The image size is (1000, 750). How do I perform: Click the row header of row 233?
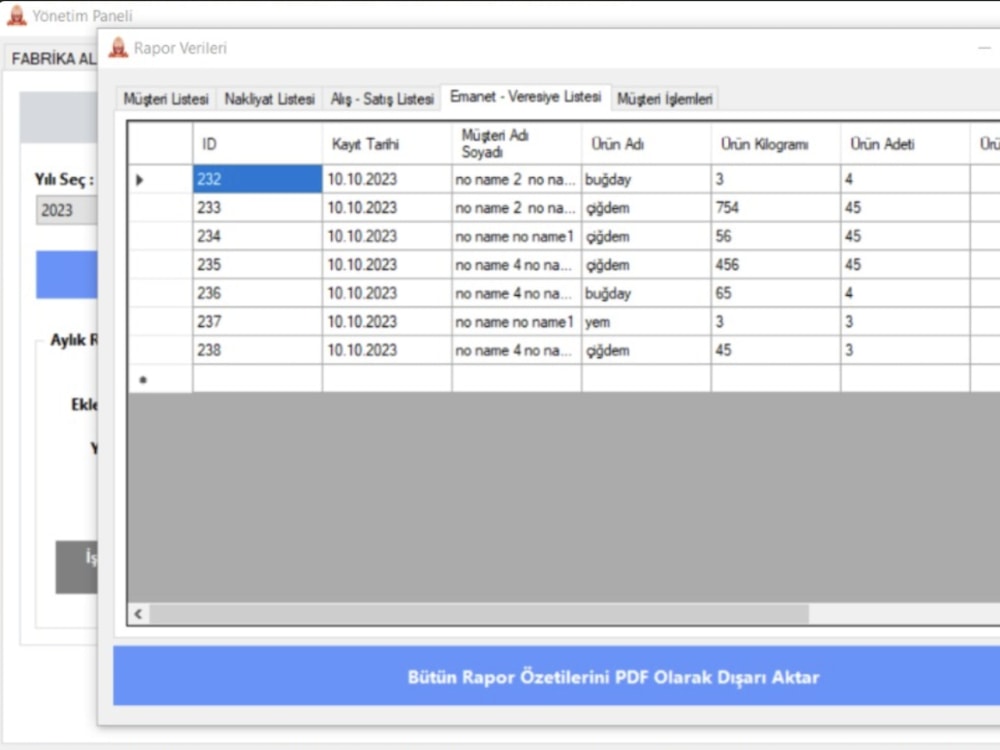click(x=160, y=208)
